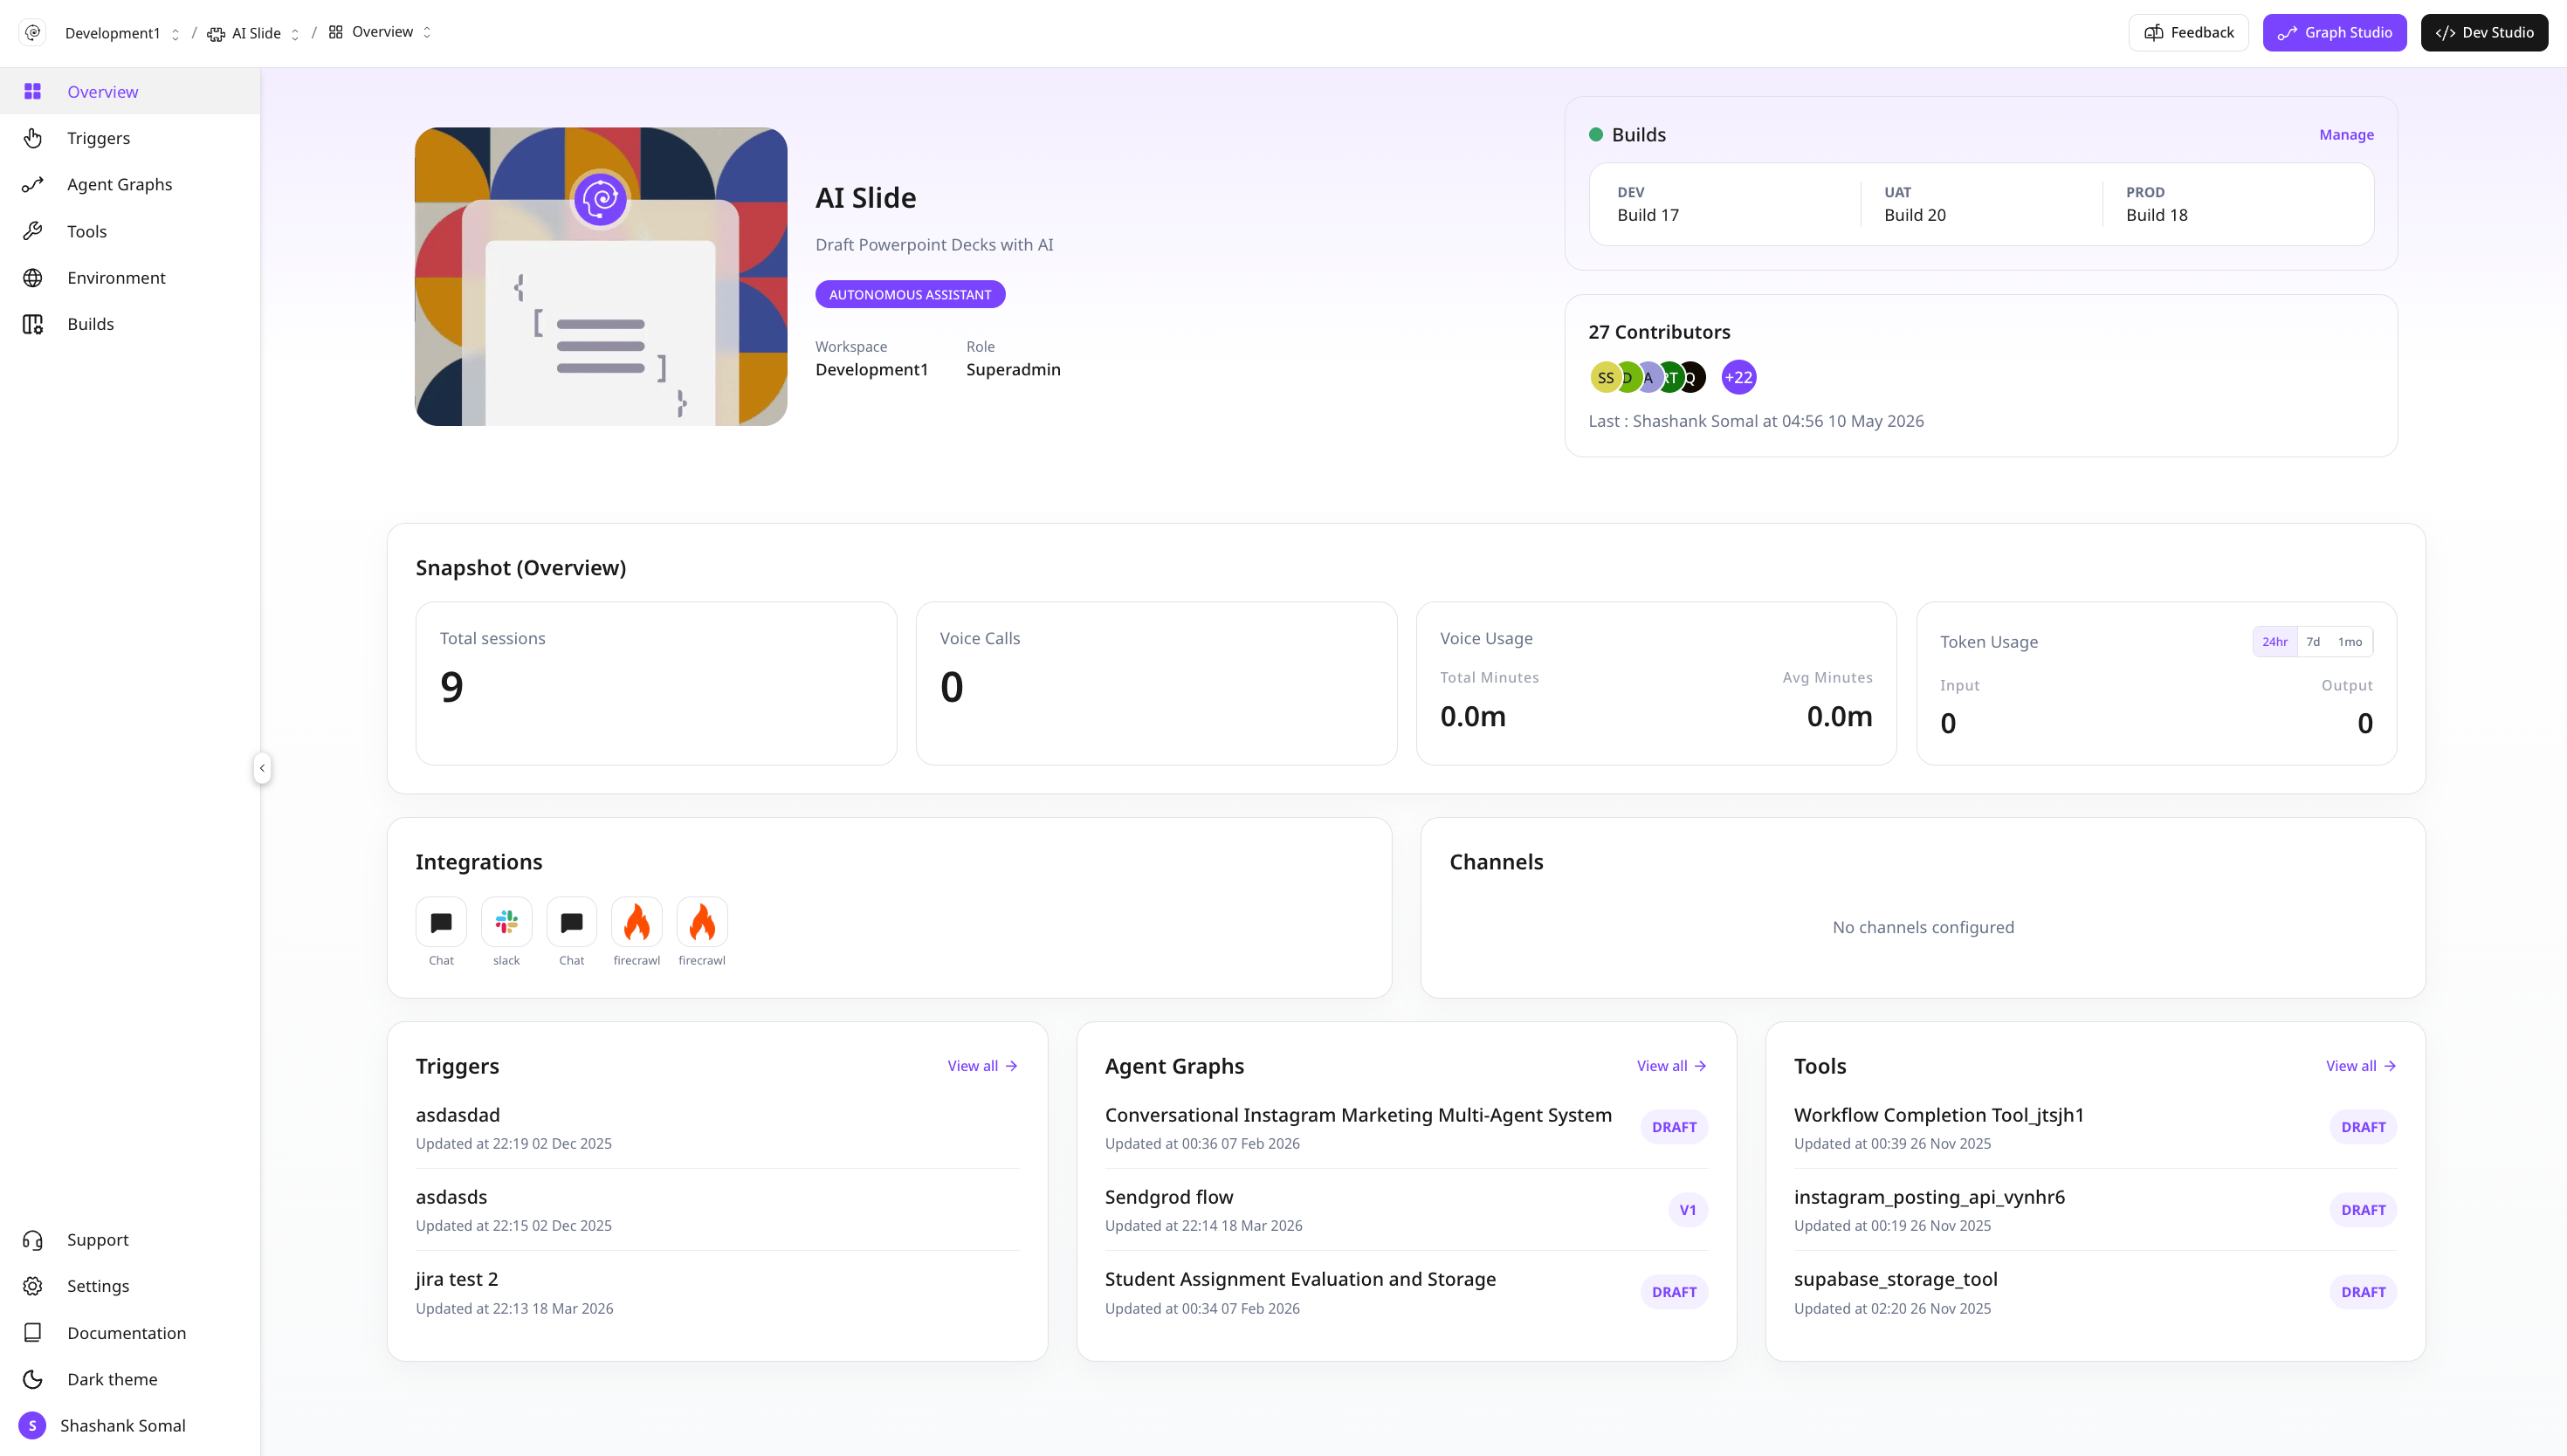
Task: Click the SS contributor avatar
Action: pyautogui.click(x=1604, y=377)
